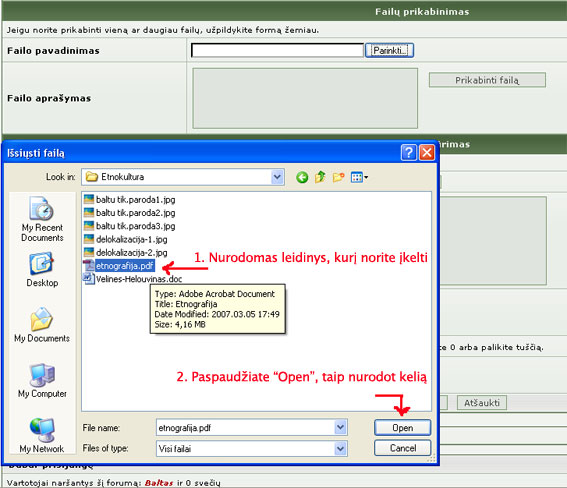Create a new folder
567x488 pixels.
(338, 177)
